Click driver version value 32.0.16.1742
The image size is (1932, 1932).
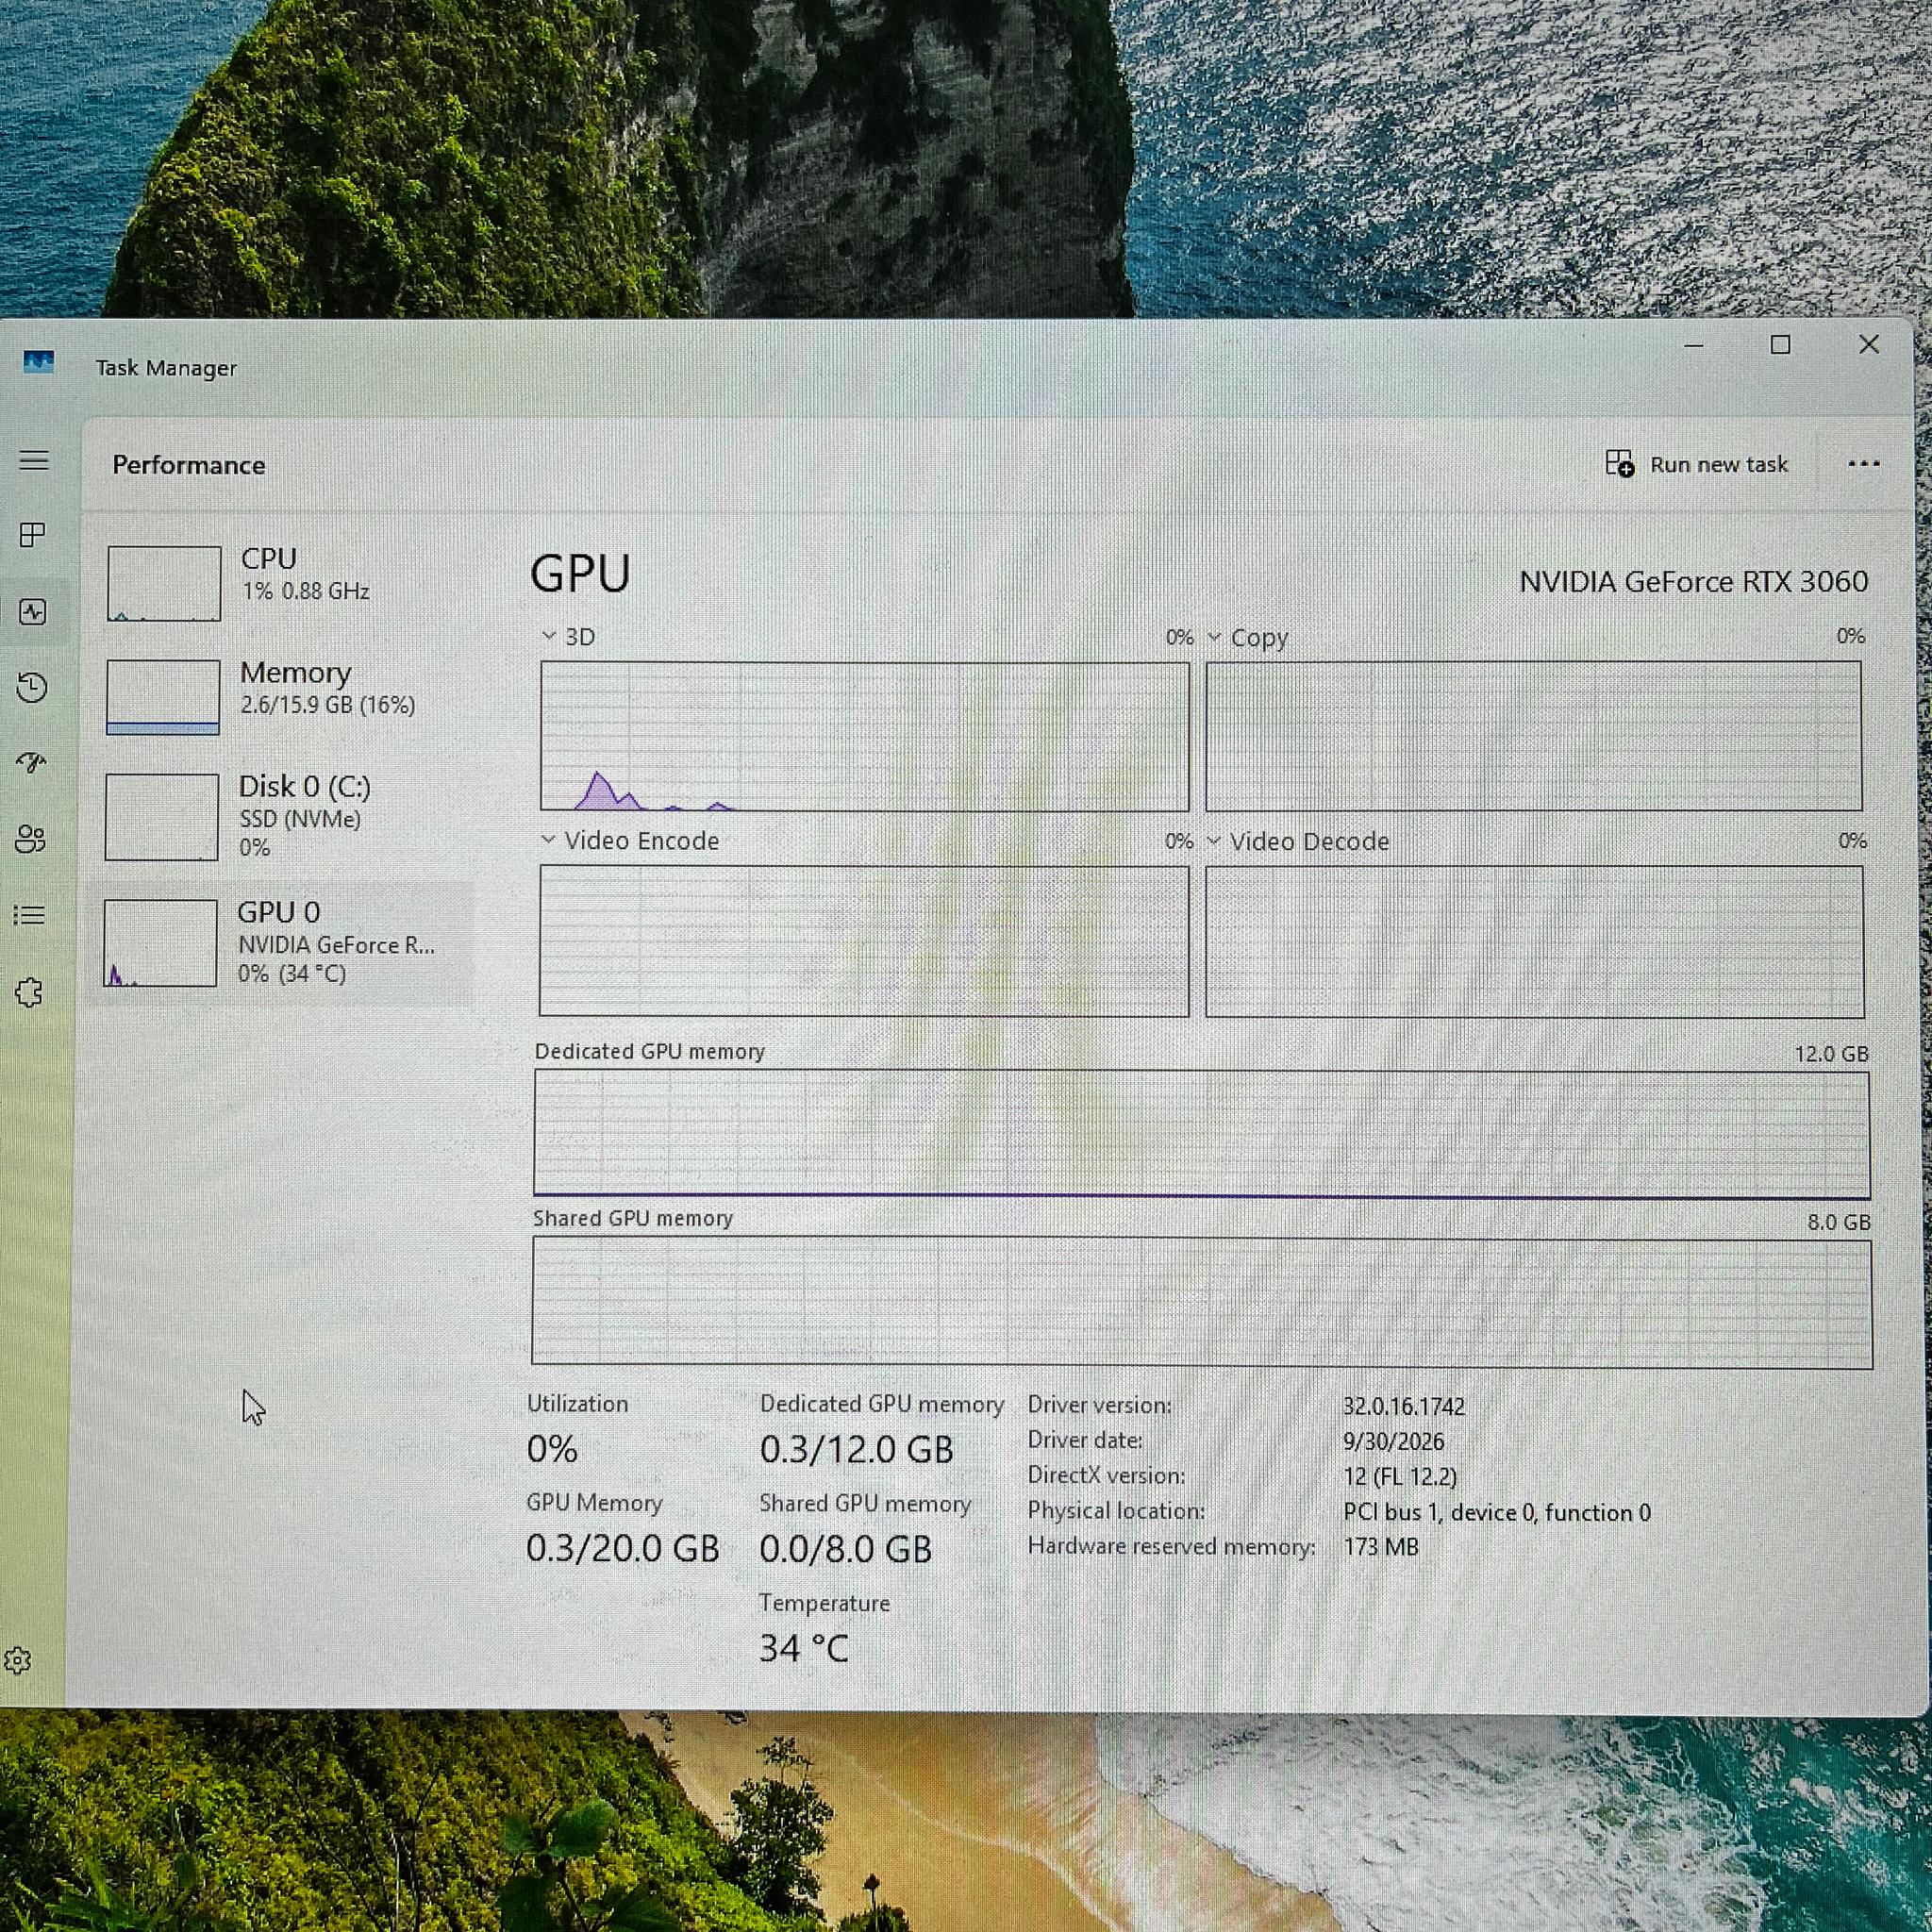point(1403,1406)
